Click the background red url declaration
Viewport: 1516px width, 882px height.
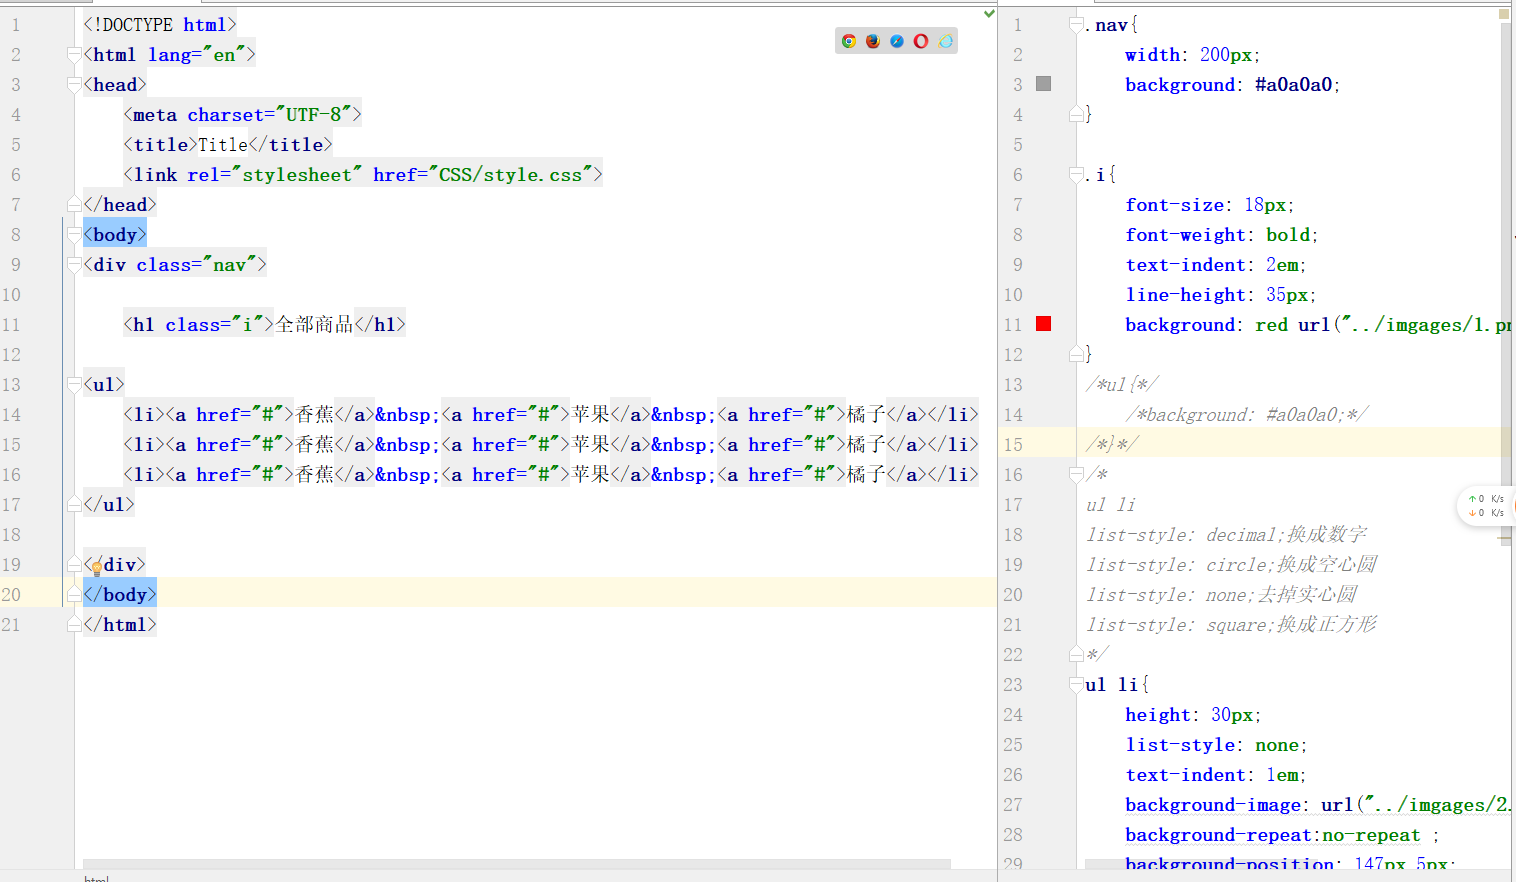tap(1318, 324)
